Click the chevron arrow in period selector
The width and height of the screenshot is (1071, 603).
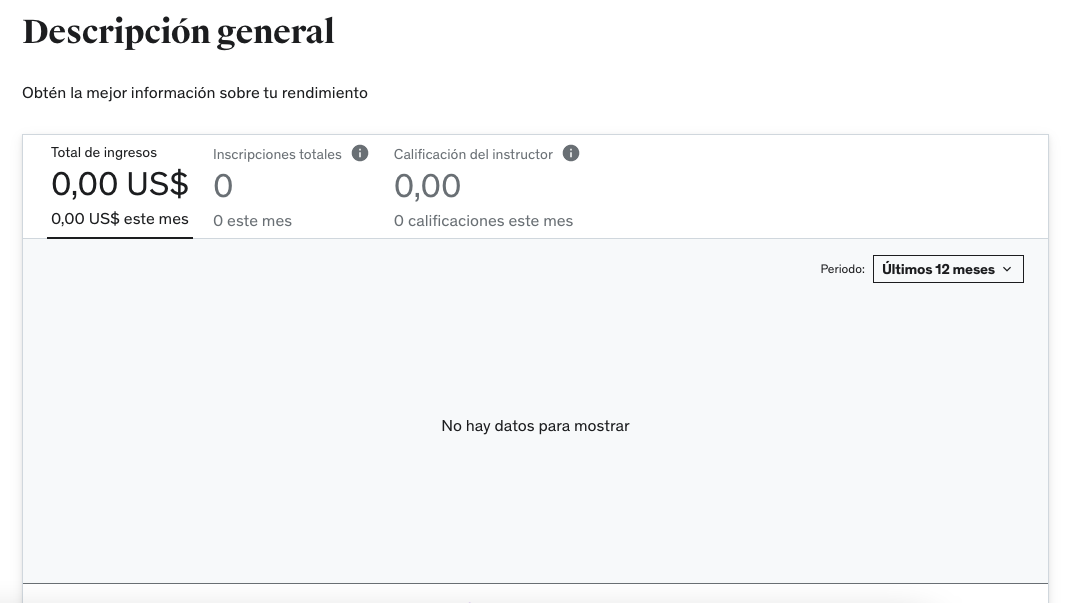1007,269
